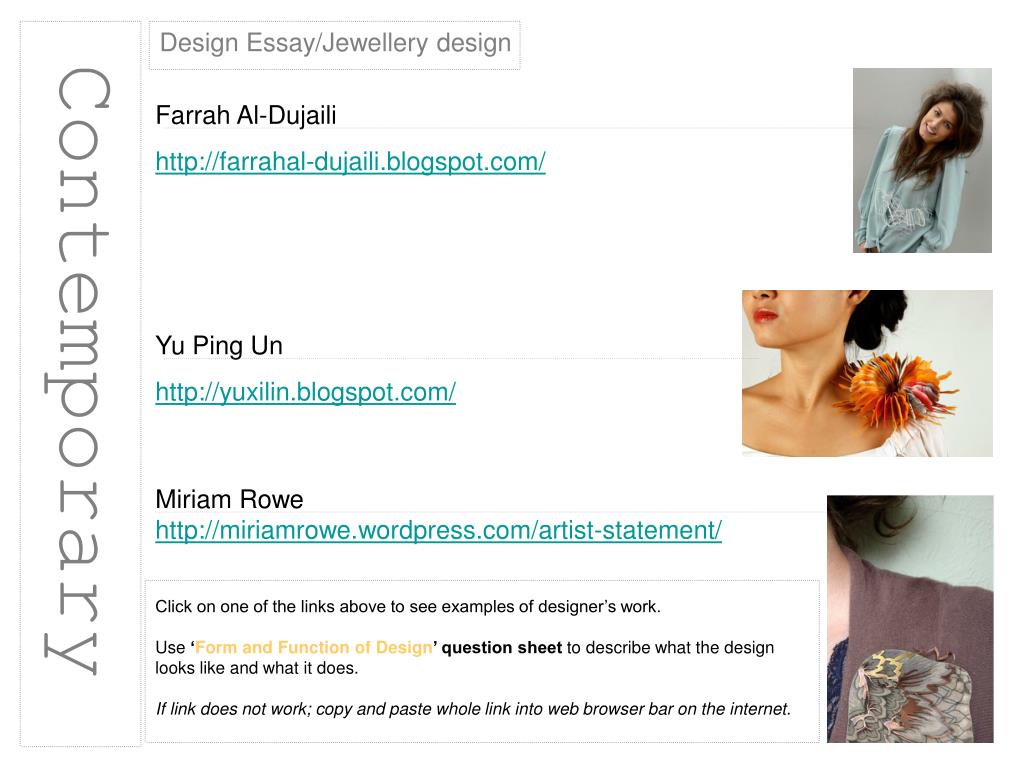Select the Miriam Rowe heading text

[229, 500]
